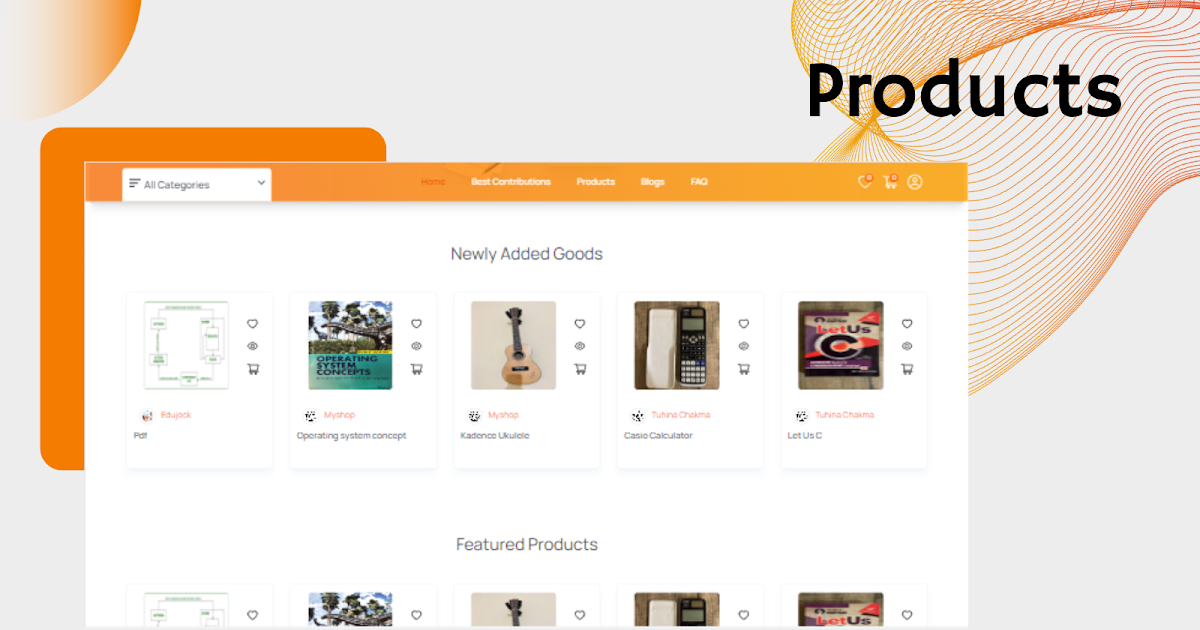This screenshot has height=630, width=1200.
Task: Expand the All Categories dropdown
Action: [x=197, y=184]
